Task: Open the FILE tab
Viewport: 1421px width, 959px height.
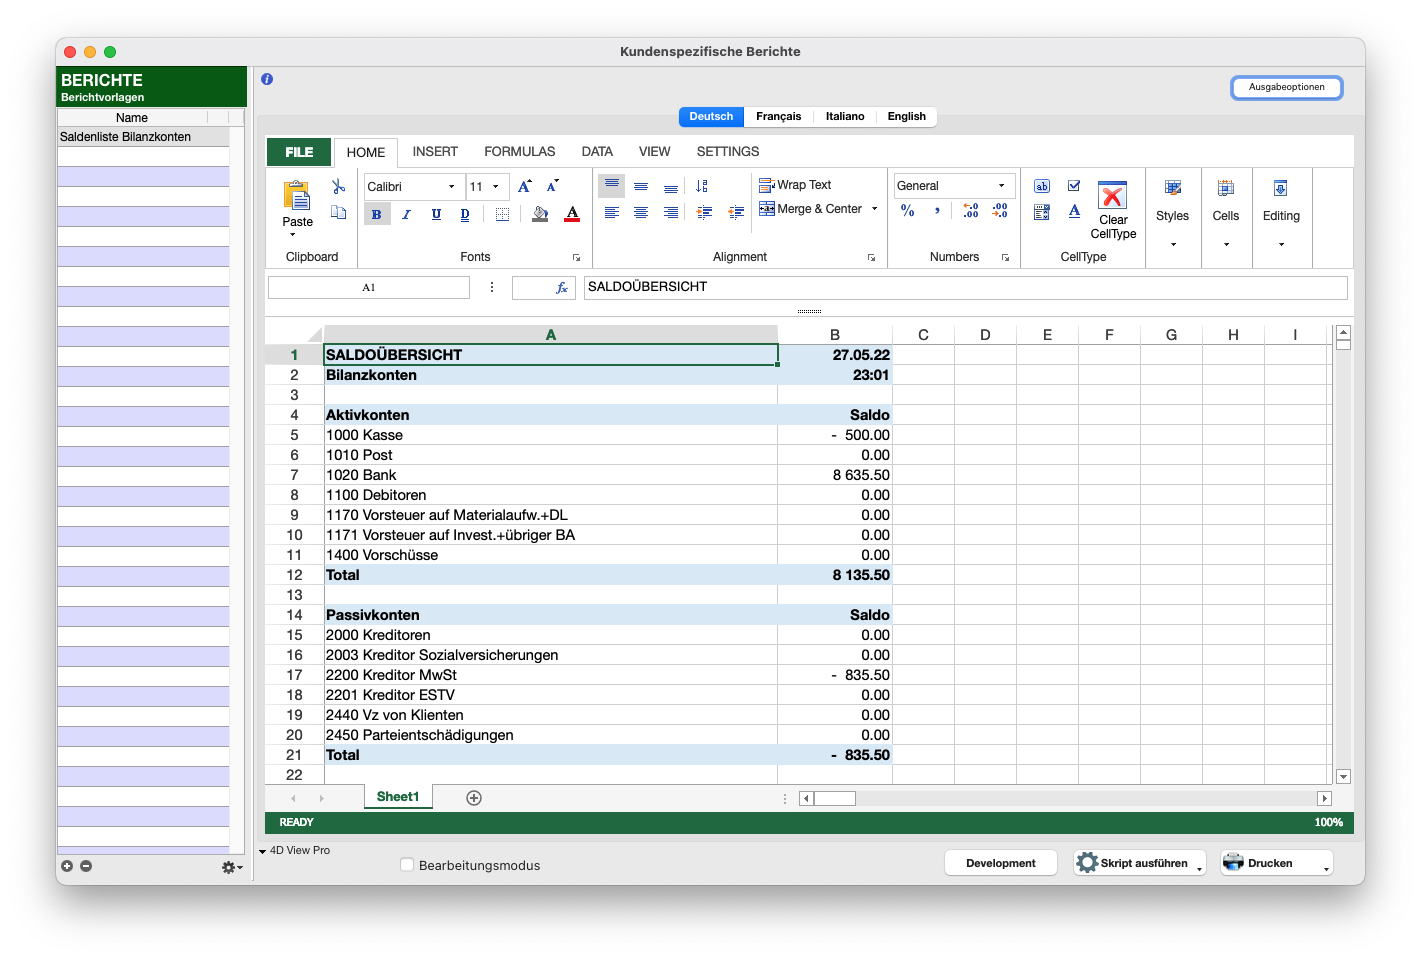Action: pos(299,152)
